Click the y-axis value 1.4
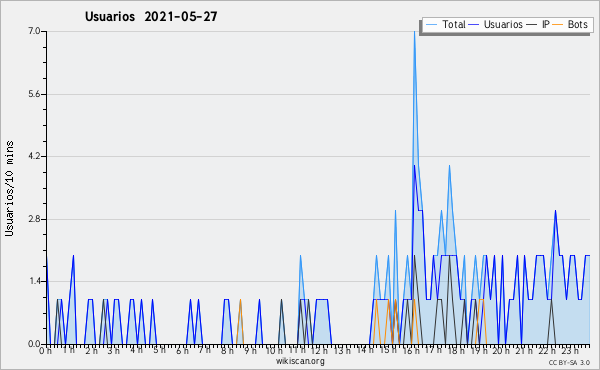The width and height of the screenshot is (600, 370). pyautogui.click(x=34, y=281)
